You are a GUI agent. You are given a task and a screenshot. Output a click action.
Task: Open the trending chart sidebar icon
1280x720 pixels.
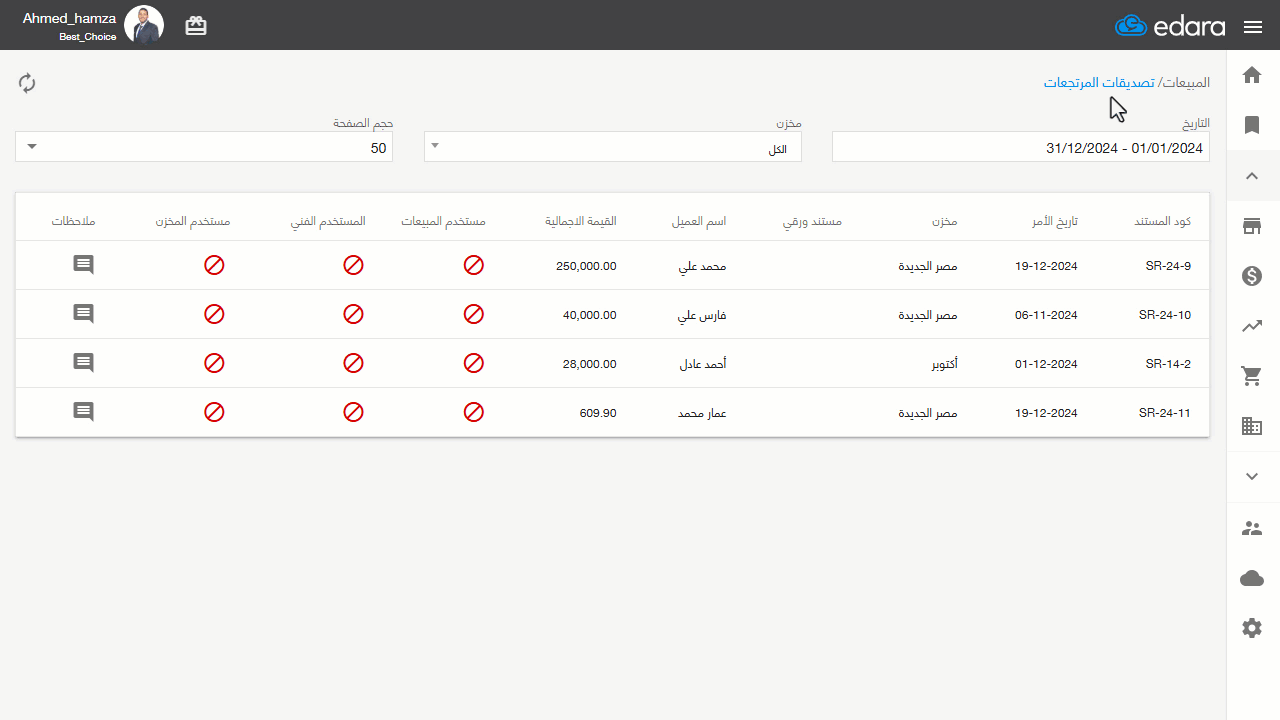click(1252, 326)
